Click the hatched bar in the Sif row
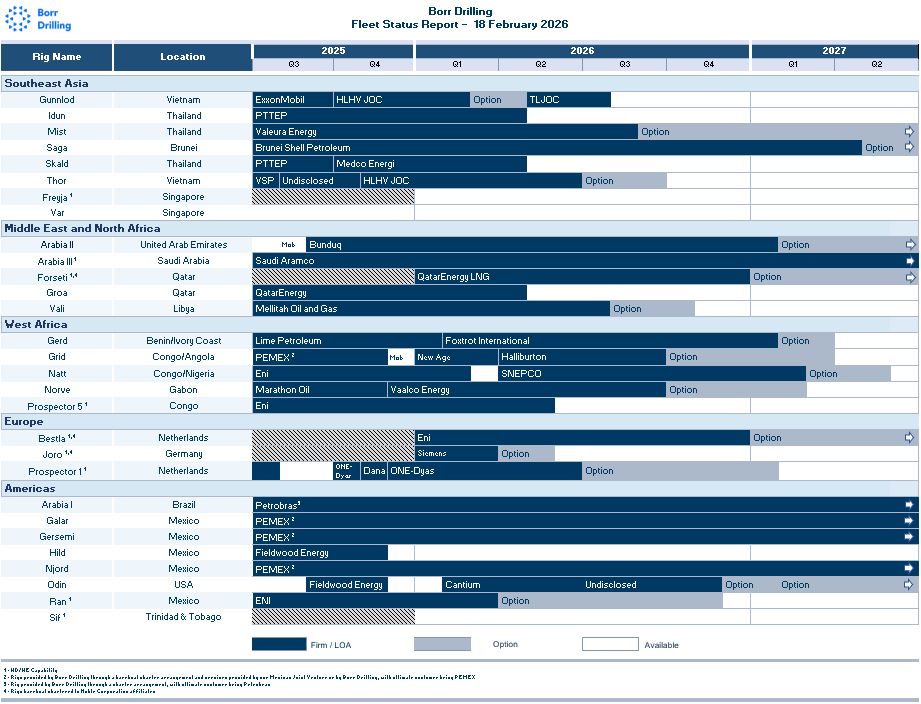 pyautogui.click(x=334, y=617)
